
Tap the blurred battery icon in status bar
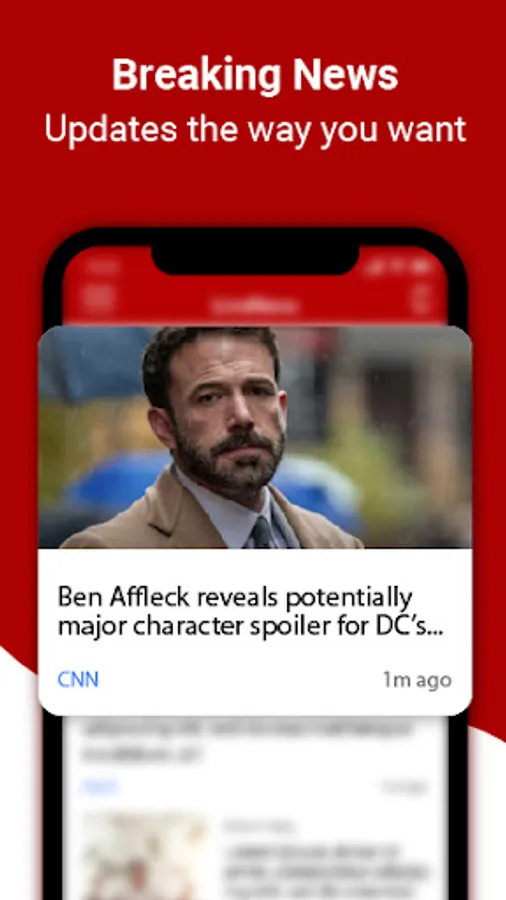(422, 266)
